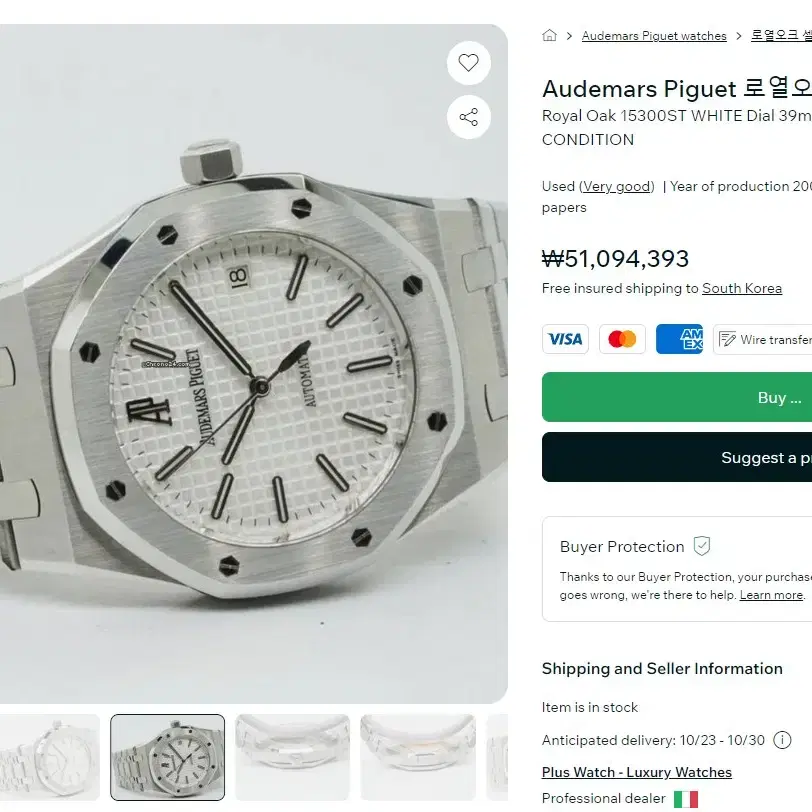Click the Suggest a price button
The height and width of the screenshot is (812, 812).
677,457
